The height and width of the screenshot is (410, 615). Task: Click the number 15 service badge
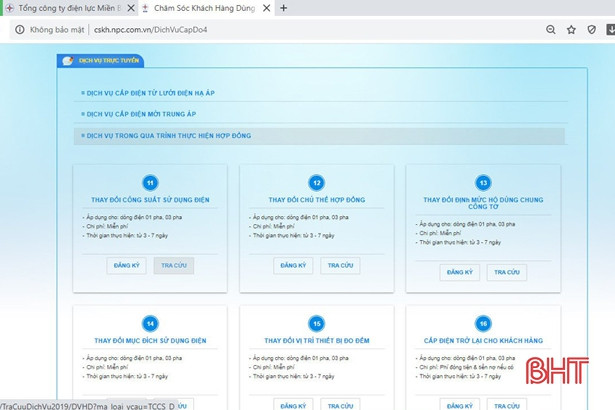tap(316, 324)
